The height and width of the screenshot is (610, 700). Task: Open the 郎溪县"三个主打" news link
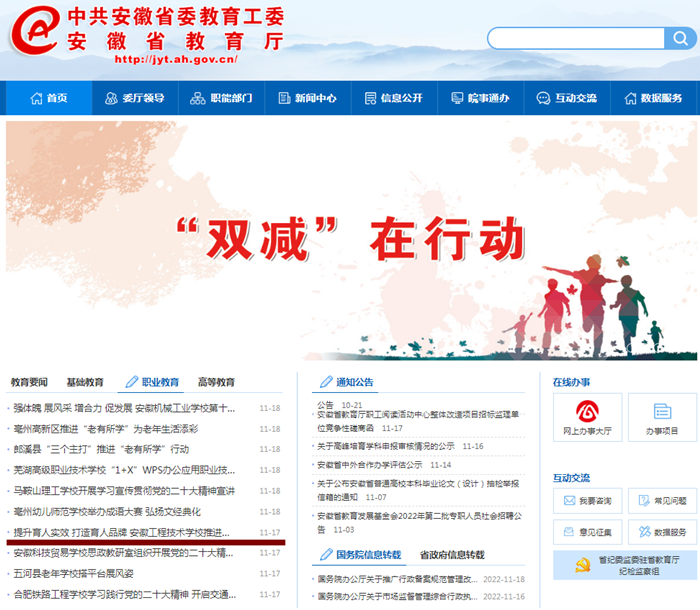tap(101, 449)
